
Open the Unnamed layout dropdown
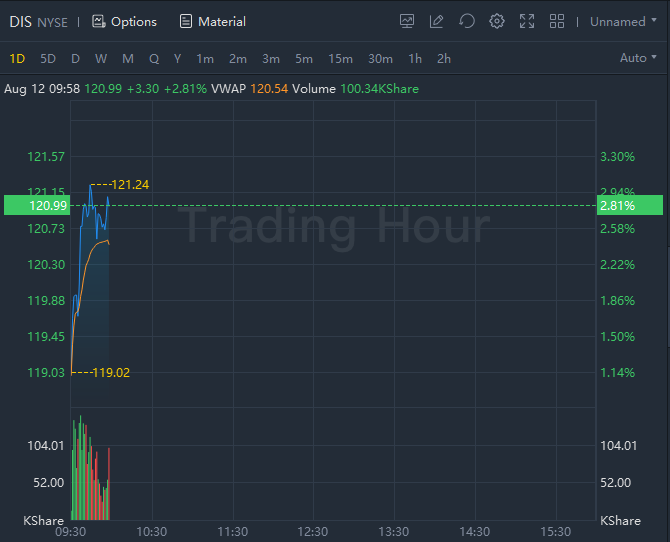pyautogui.click(x=624, y=21)
